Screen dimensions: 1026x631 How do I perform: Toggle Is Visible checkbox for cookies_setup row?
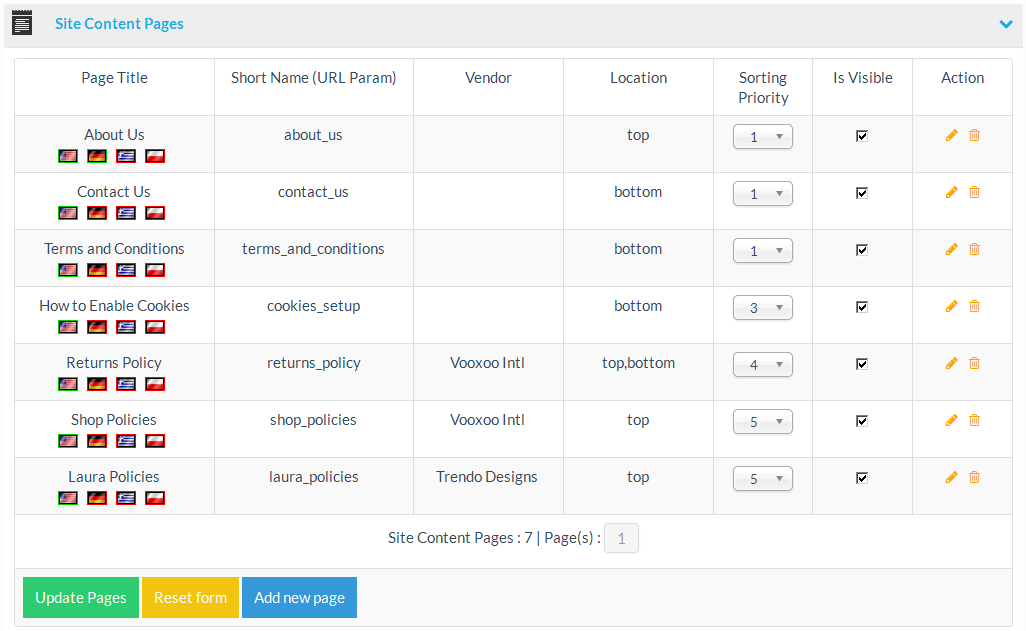click(862, 307)
